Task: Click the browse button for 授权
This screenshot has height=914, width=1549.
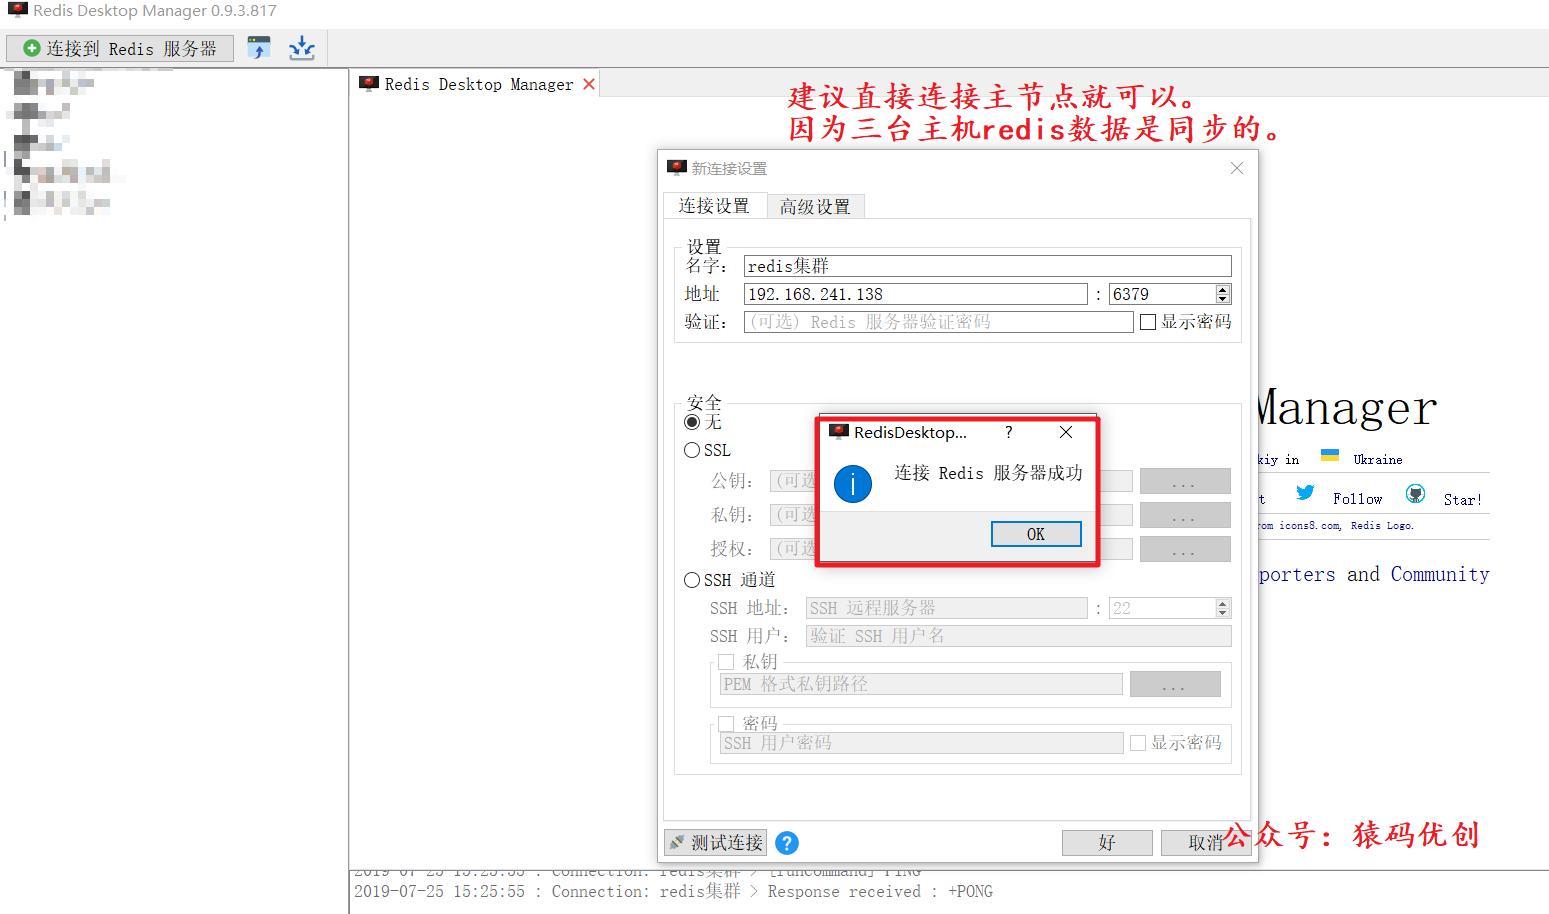Action: coord(1185,549)
